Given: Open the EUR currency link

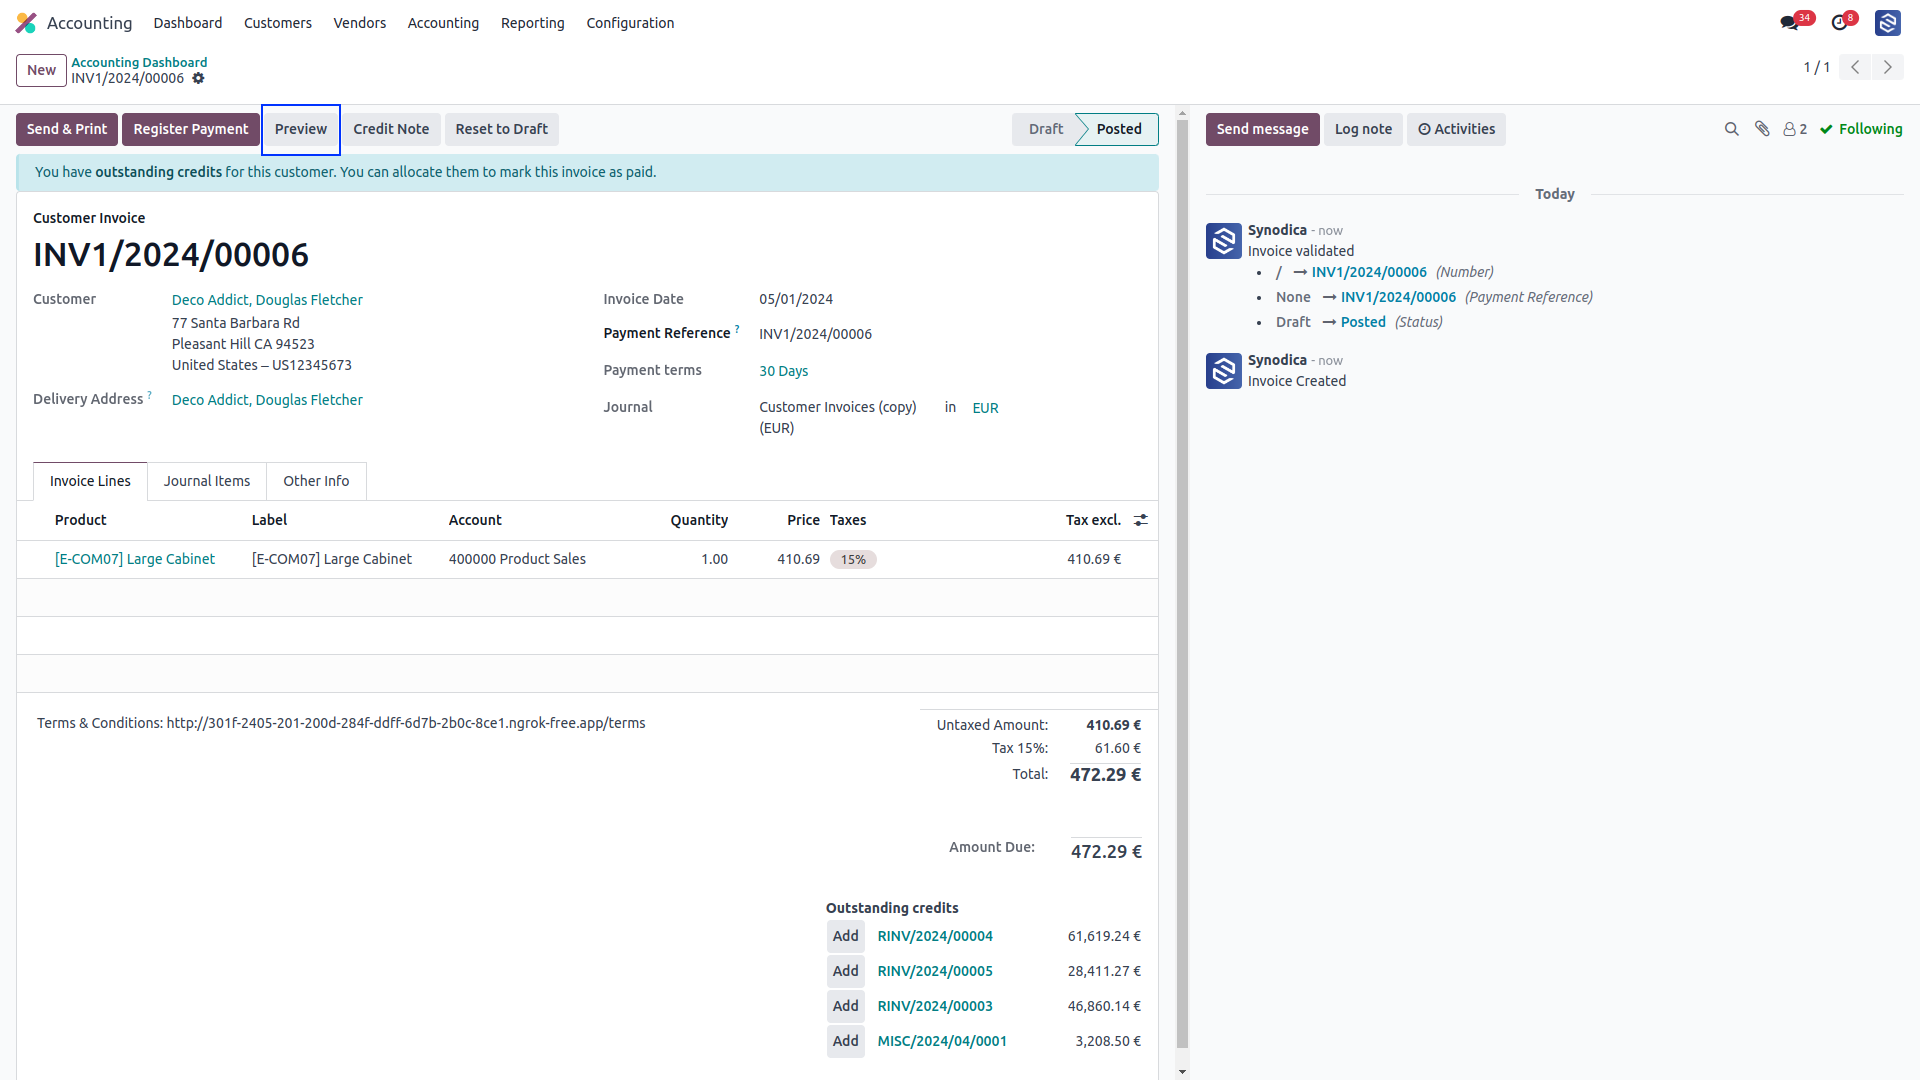Looking at the screenshot, I should (985, 408).
